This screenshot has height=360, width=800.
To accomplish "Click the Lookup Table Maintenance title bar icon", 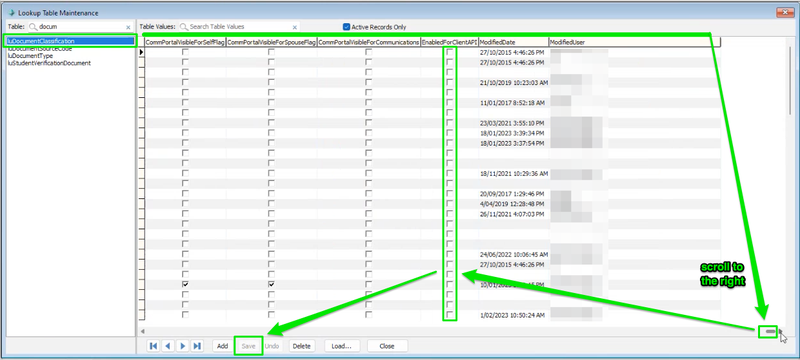I will click(x=12, y=13).
